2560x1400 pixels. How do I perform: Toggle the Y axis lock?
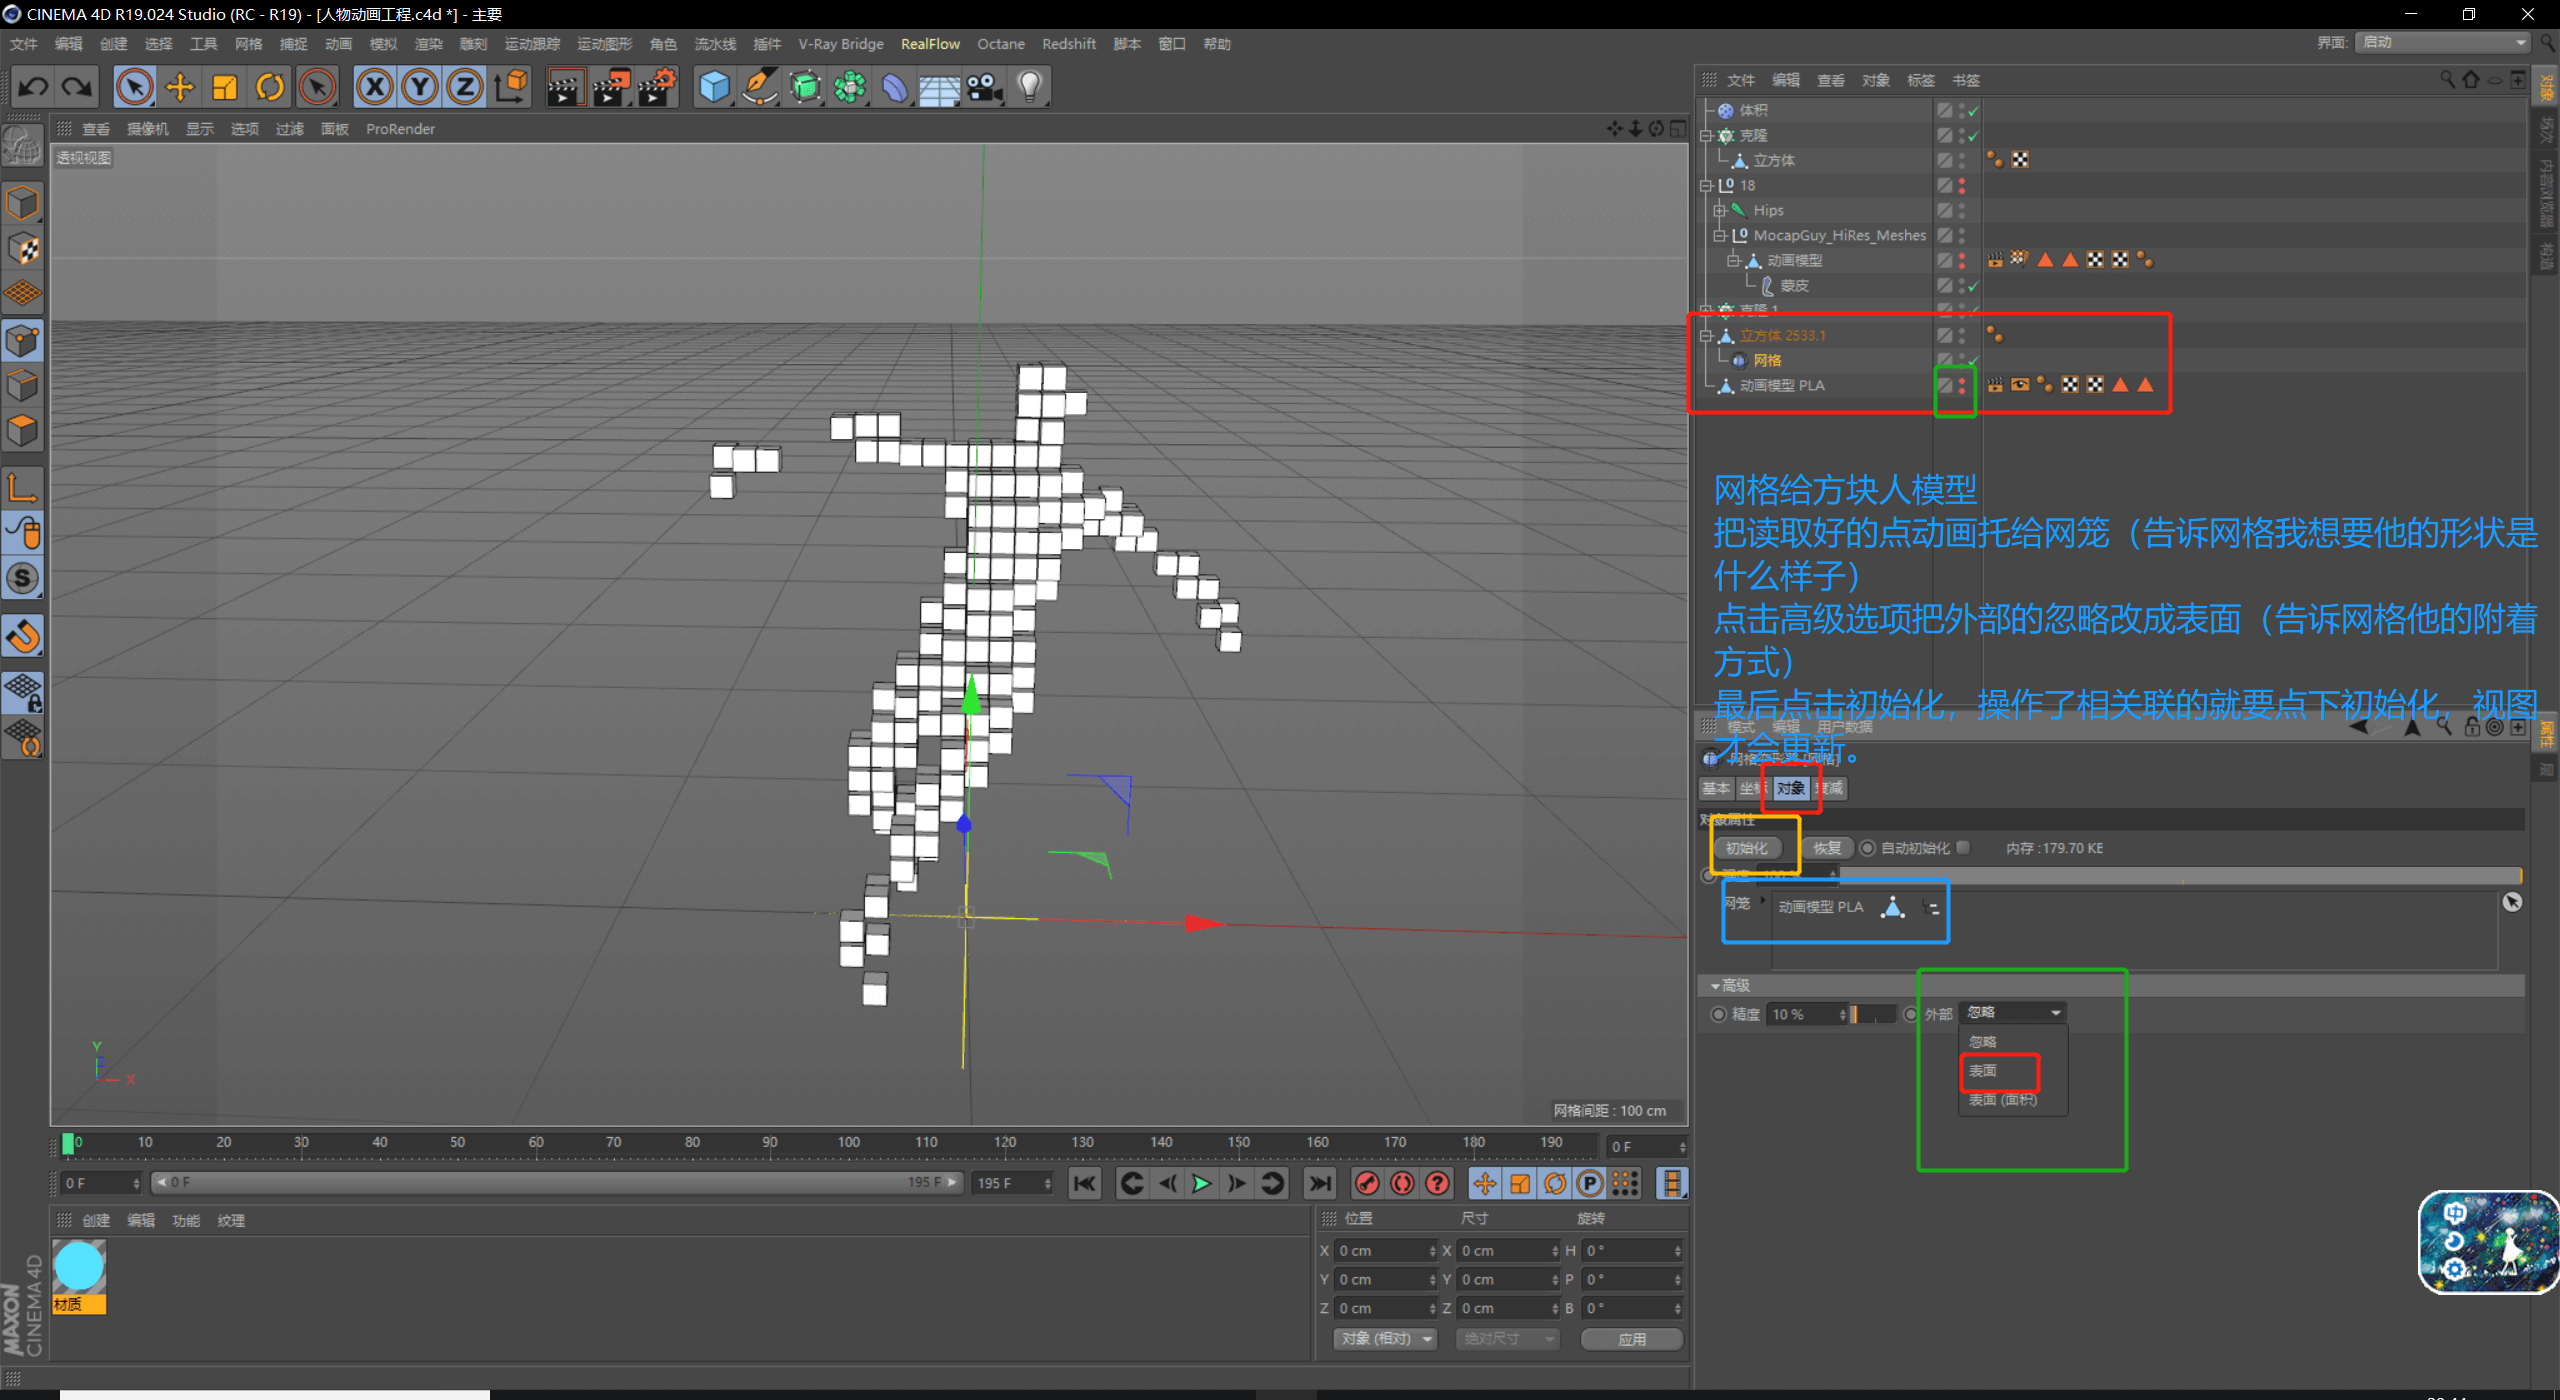420,87
